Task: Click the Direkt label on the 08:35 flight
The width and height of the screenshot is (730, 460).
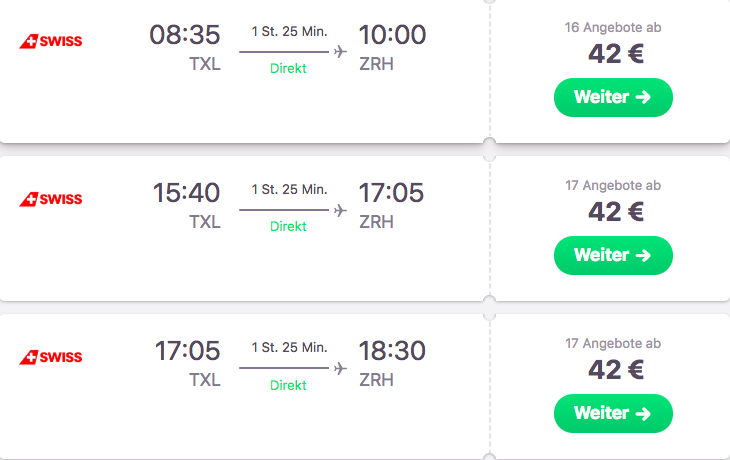Action: point(288,68)
